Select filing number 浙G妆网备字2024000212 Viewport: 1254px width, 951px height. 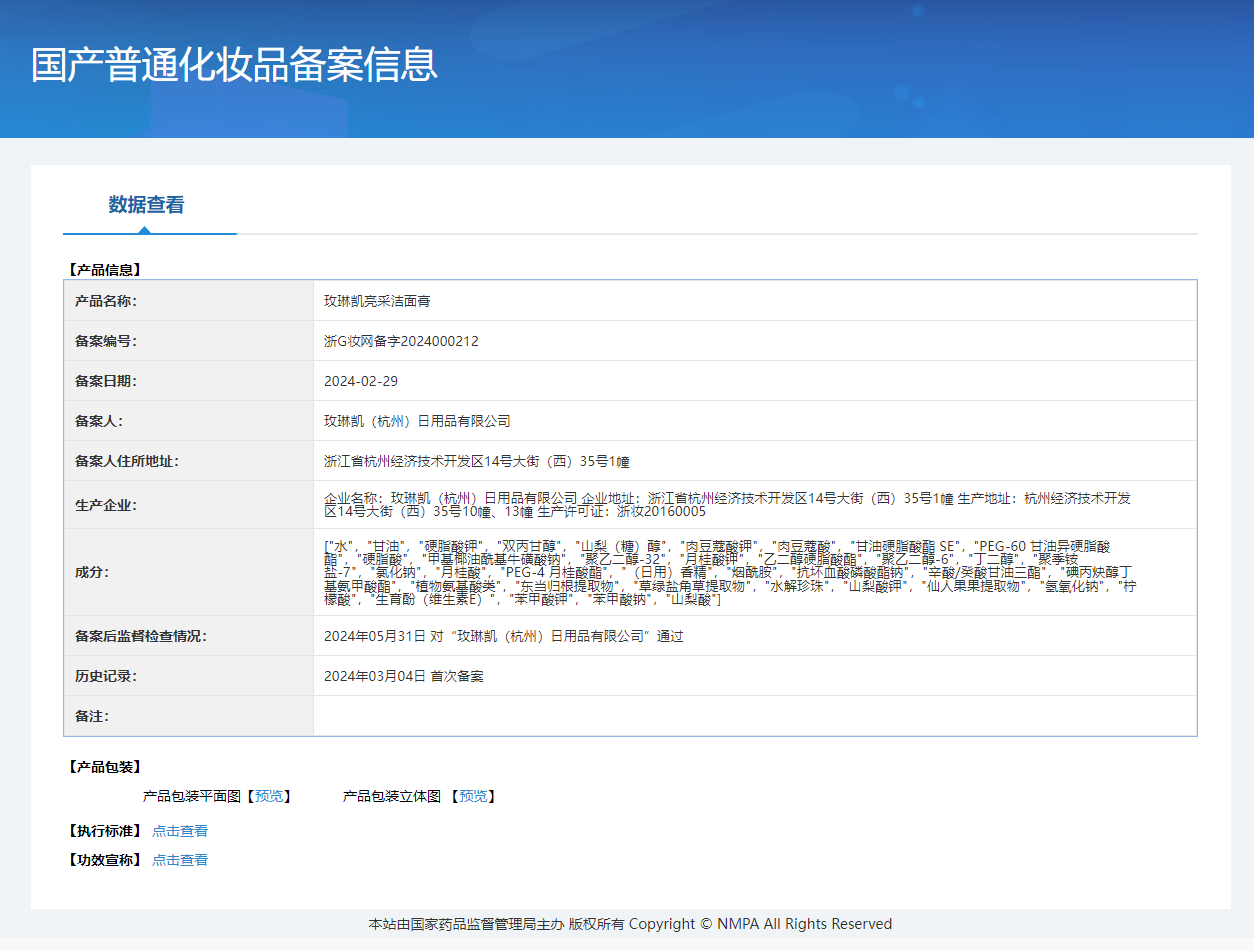pyautogui.click(x=401, y=341)
